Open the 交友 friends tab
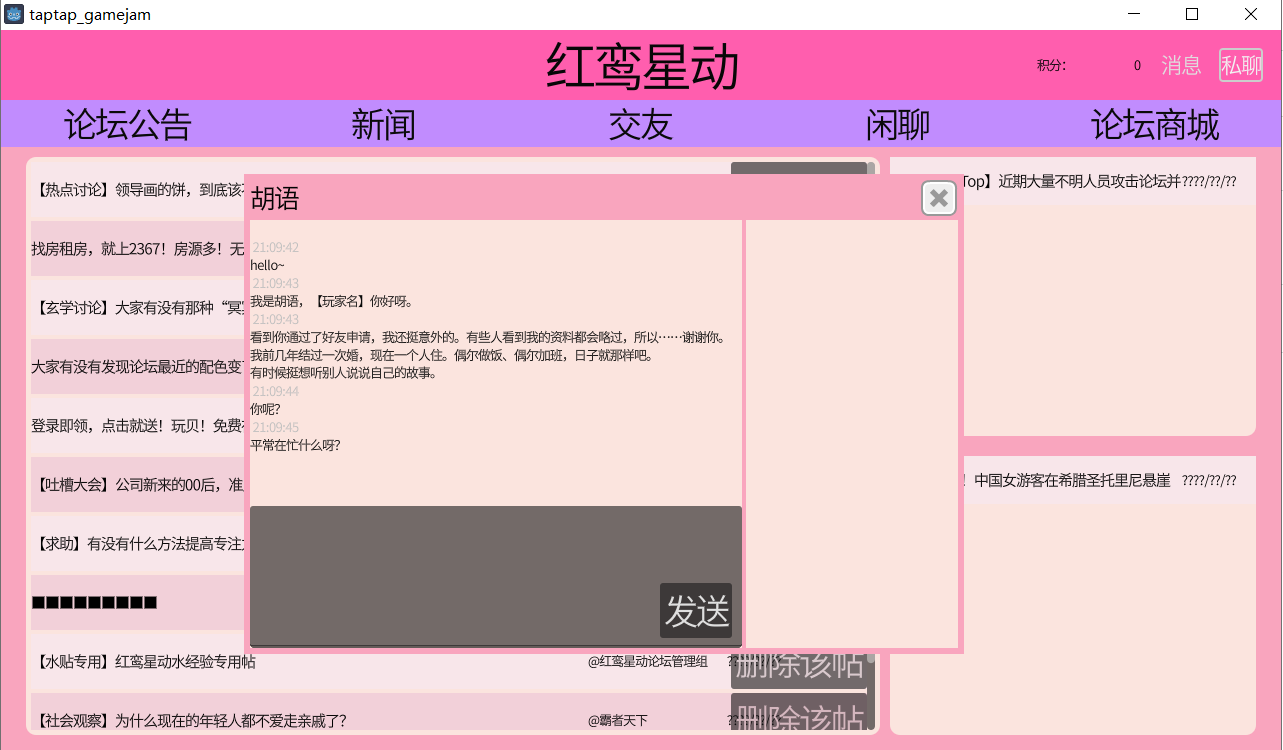The width and height of the screenshot is (1283, 750). click(x=639, y=124)
